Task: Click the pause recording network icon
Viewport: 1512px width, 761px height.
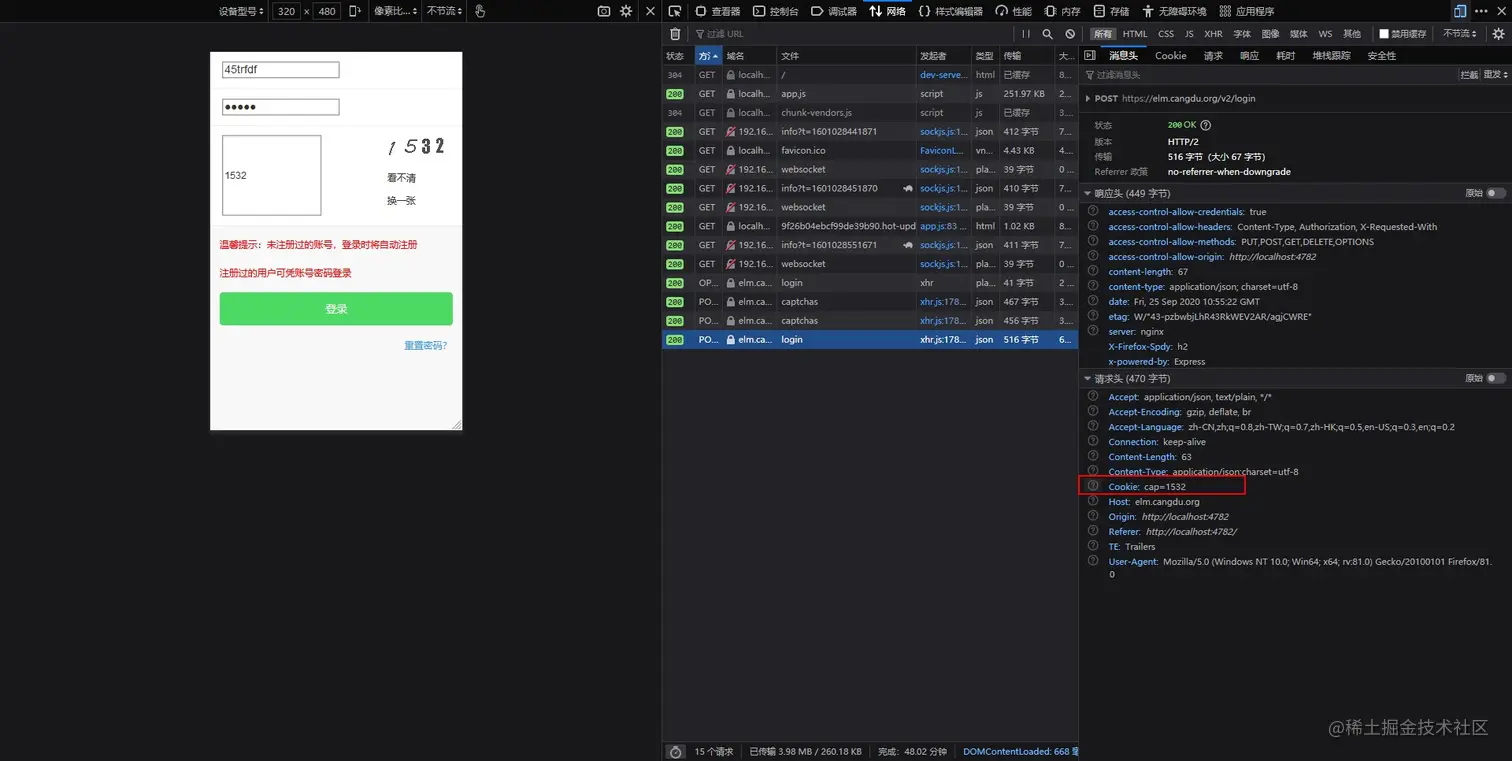Action: point(1025,34)
